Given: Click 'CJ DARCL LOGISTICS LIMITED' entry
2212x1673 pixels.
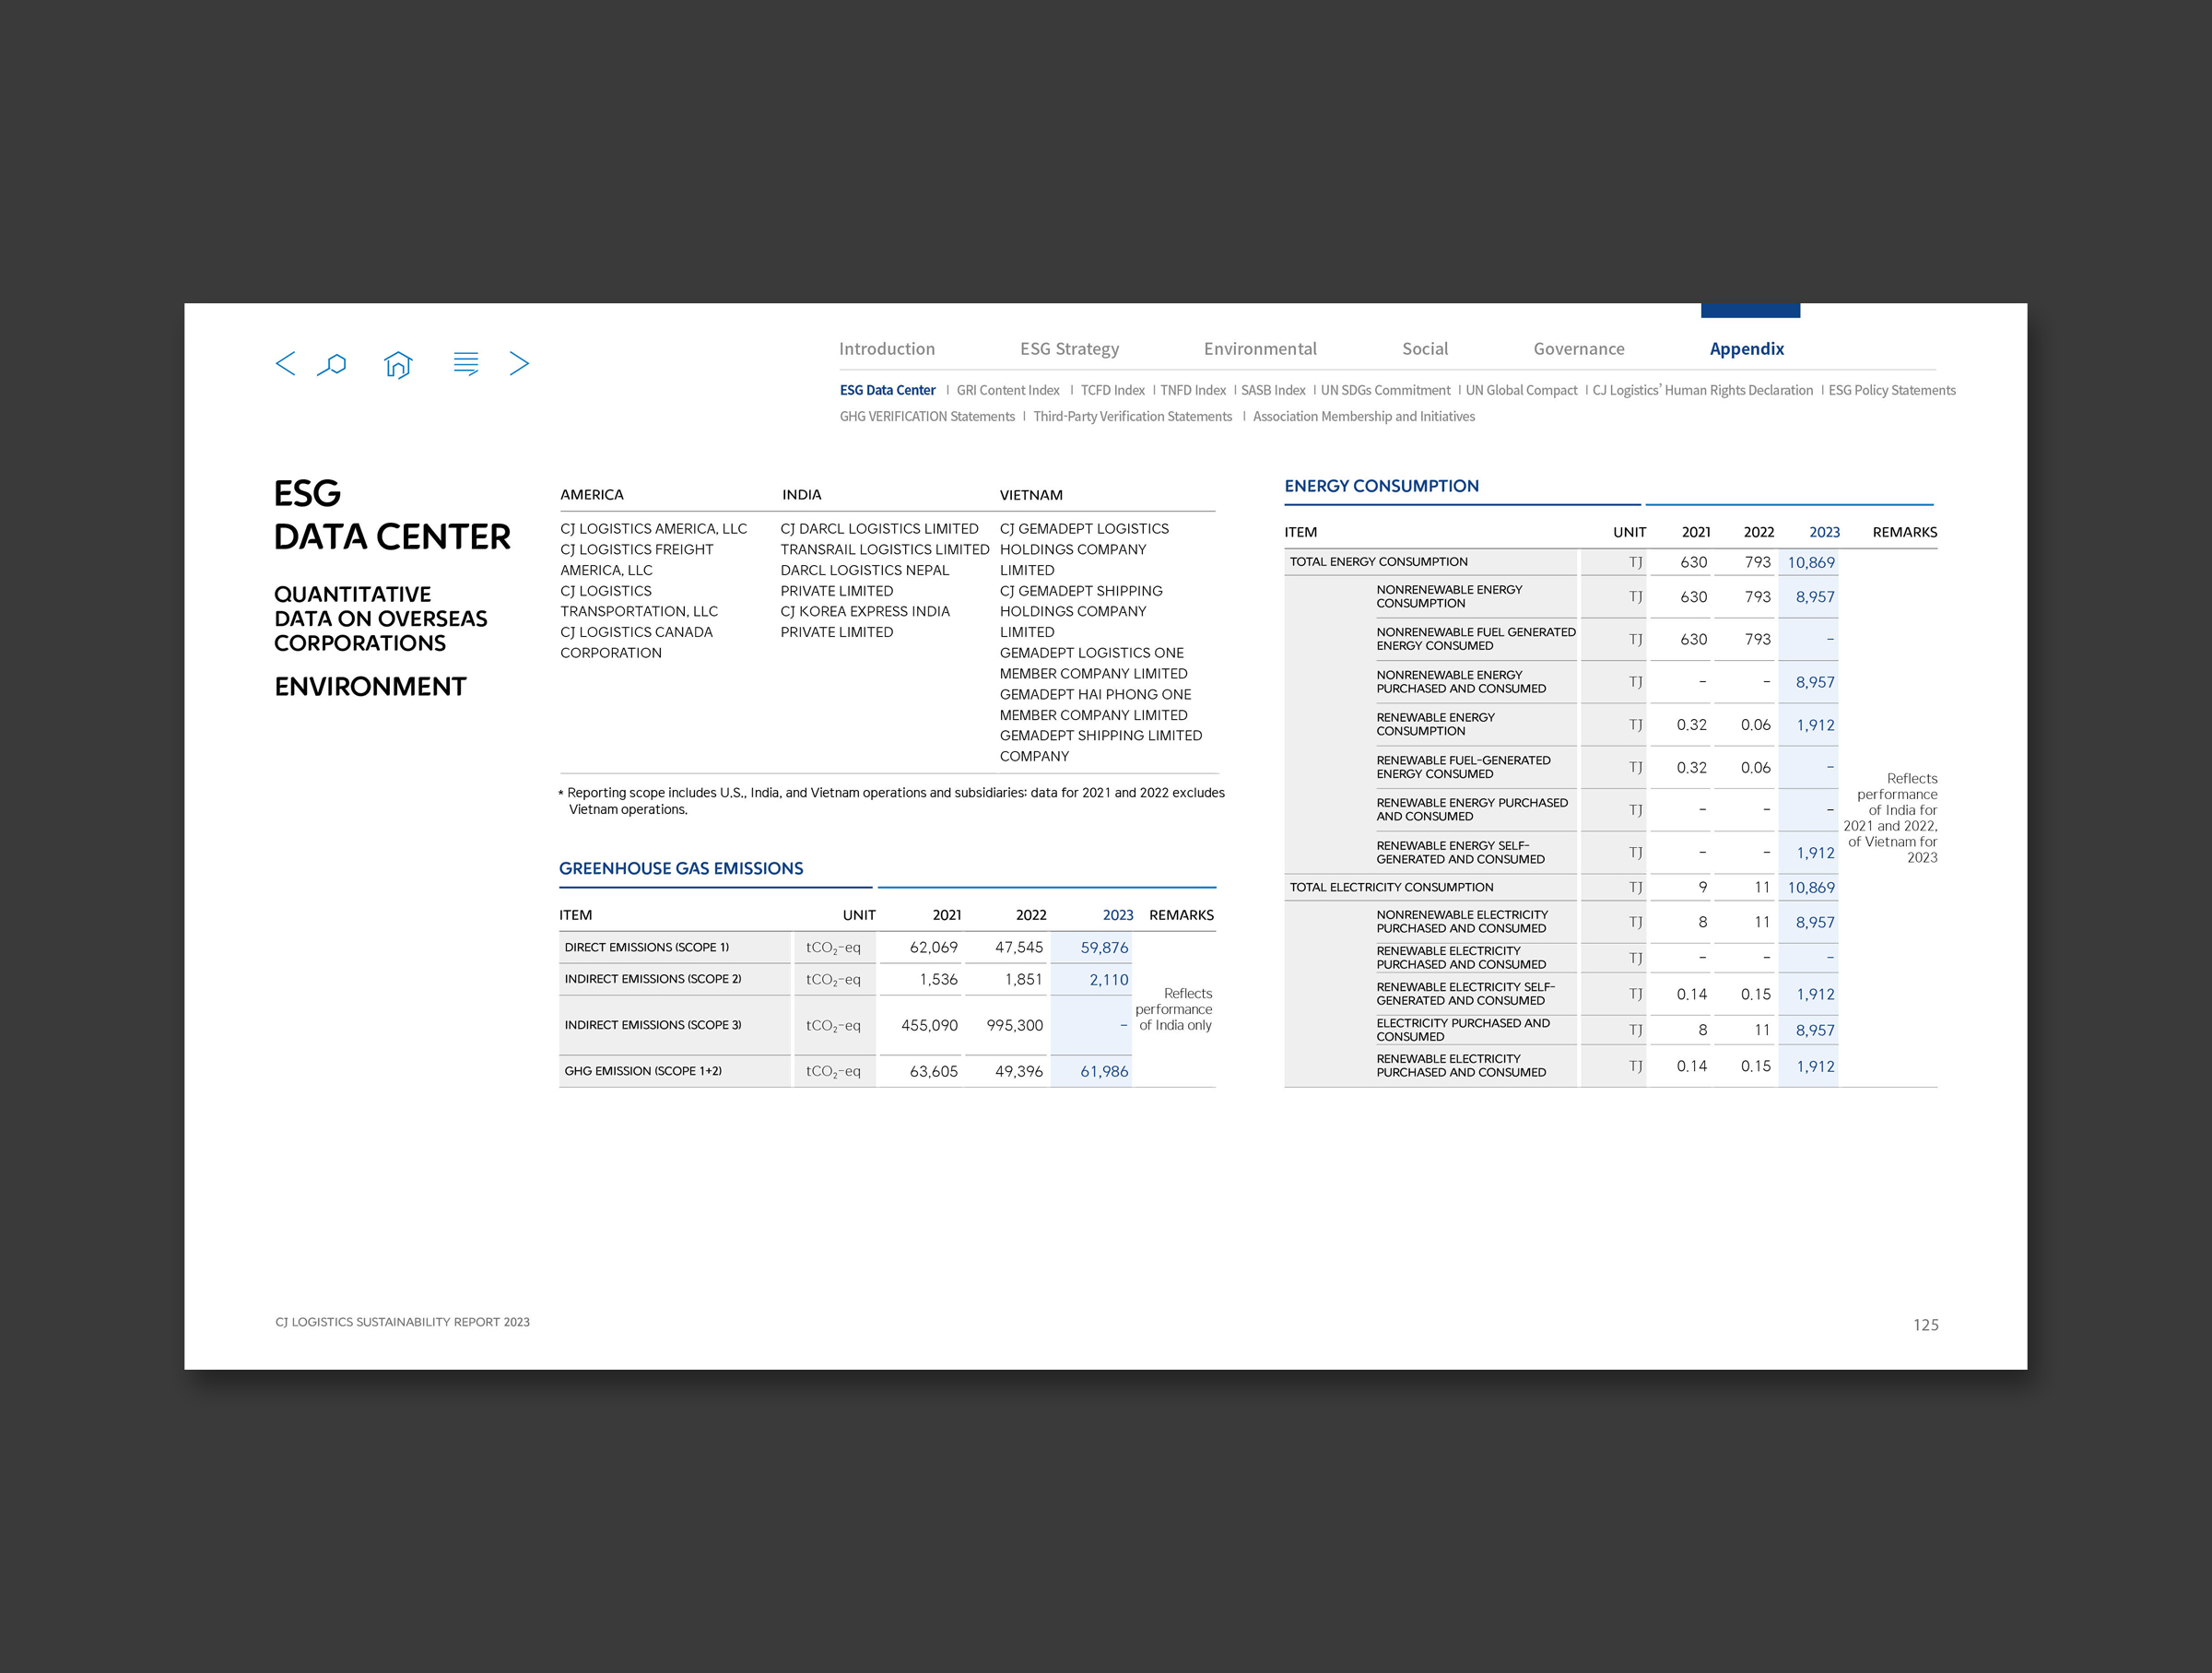Looking at the screenshot, I should point(879,529).
